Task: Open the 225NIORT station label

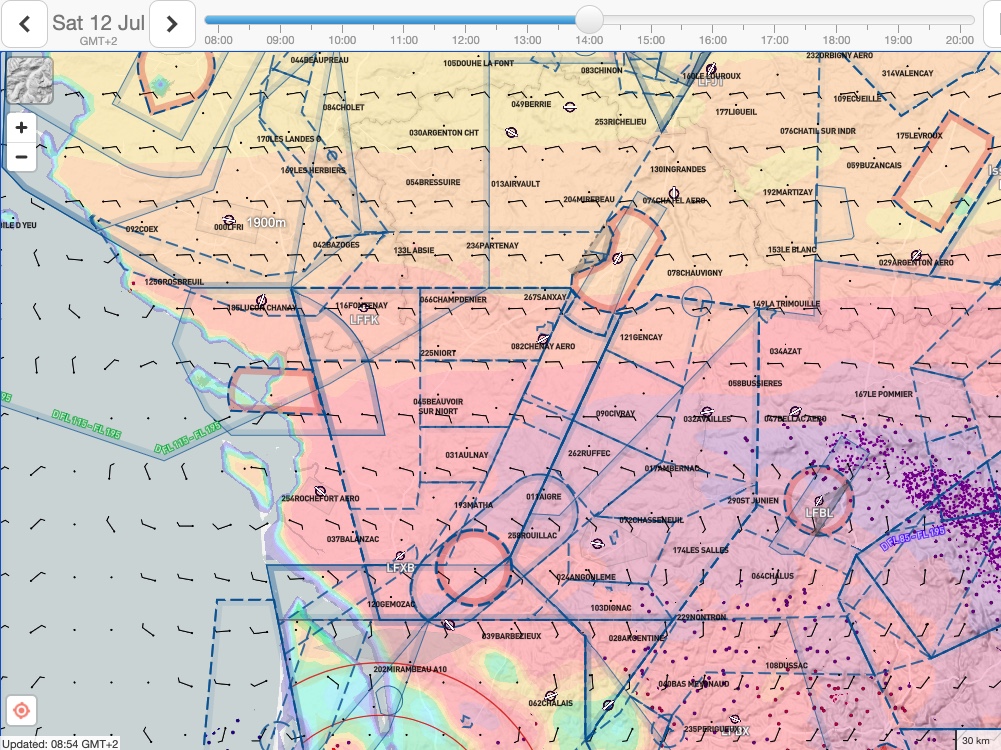Action: click(440, 353)
